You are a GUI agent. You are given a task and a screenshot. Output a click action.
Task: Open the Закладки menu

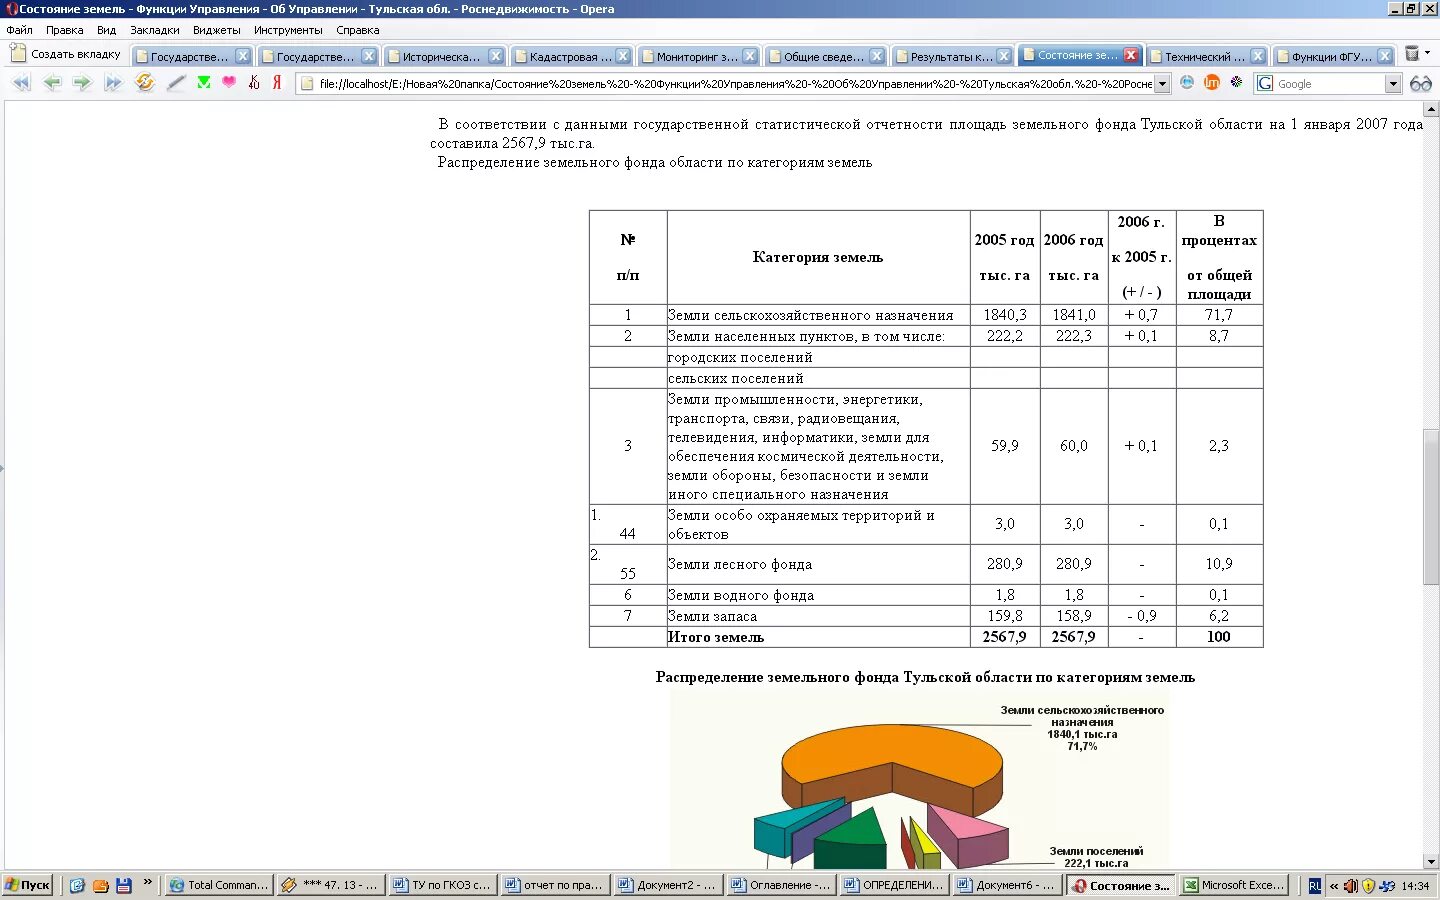(155, 30)
